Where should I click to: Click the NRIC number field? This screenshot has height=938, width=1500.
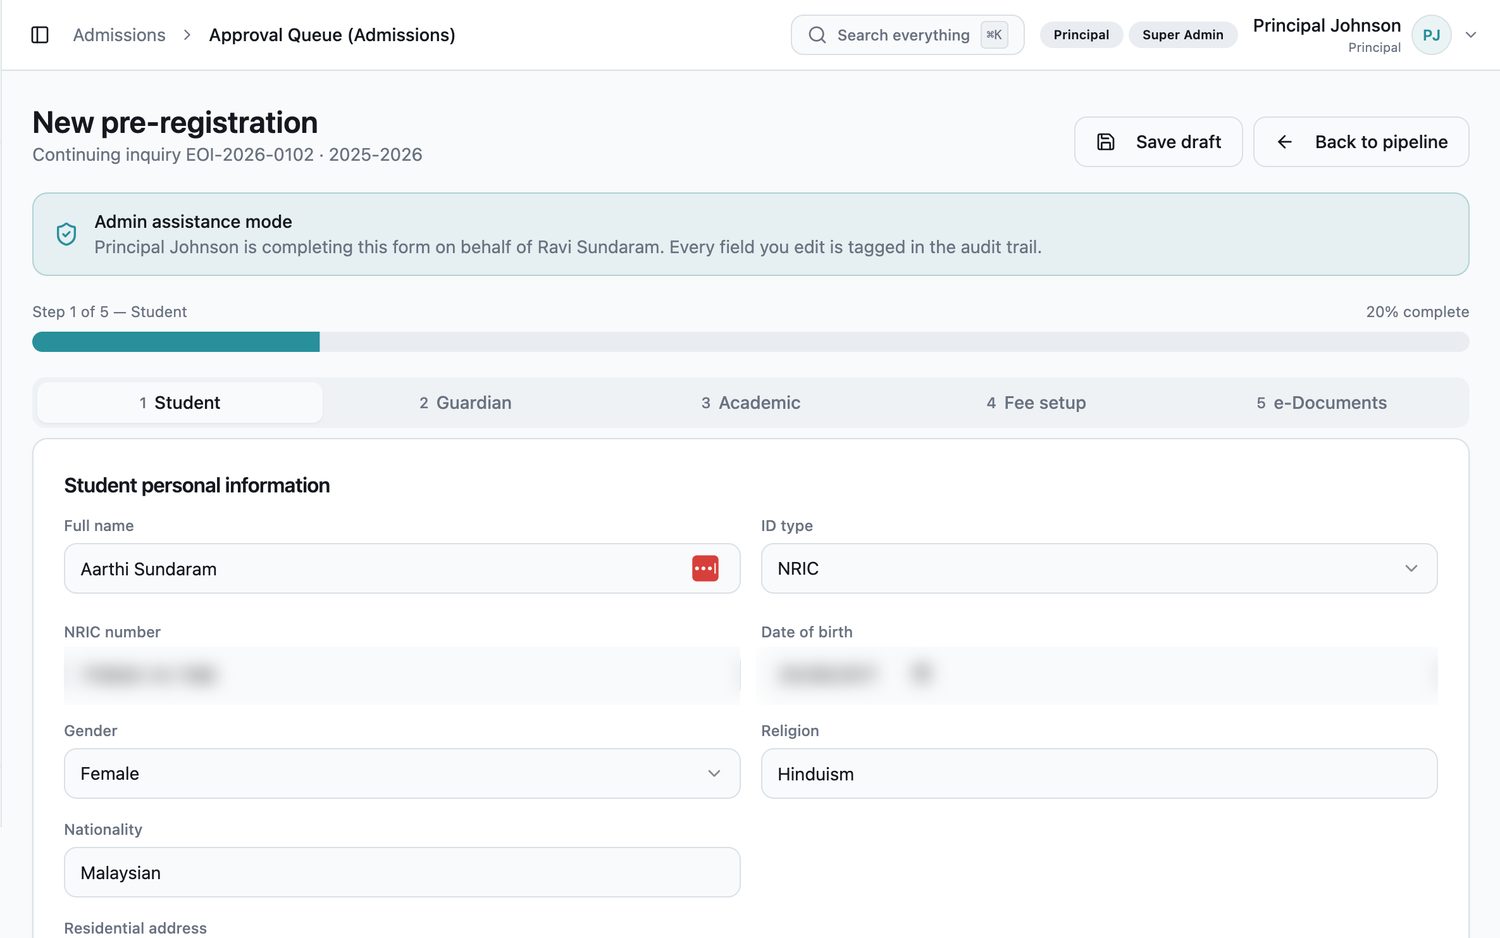click(x=402, y=675)
